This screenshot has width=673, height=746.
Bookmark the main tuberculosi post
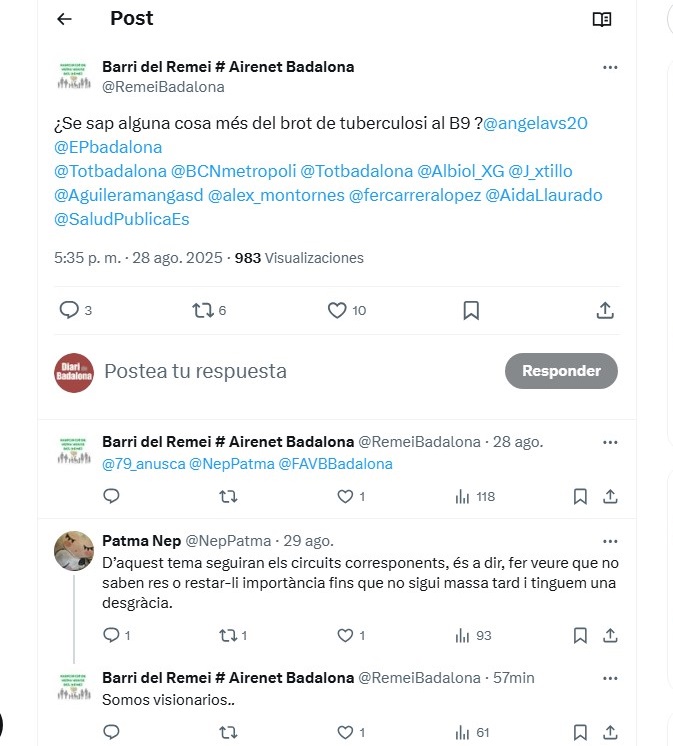pos(471,311)
